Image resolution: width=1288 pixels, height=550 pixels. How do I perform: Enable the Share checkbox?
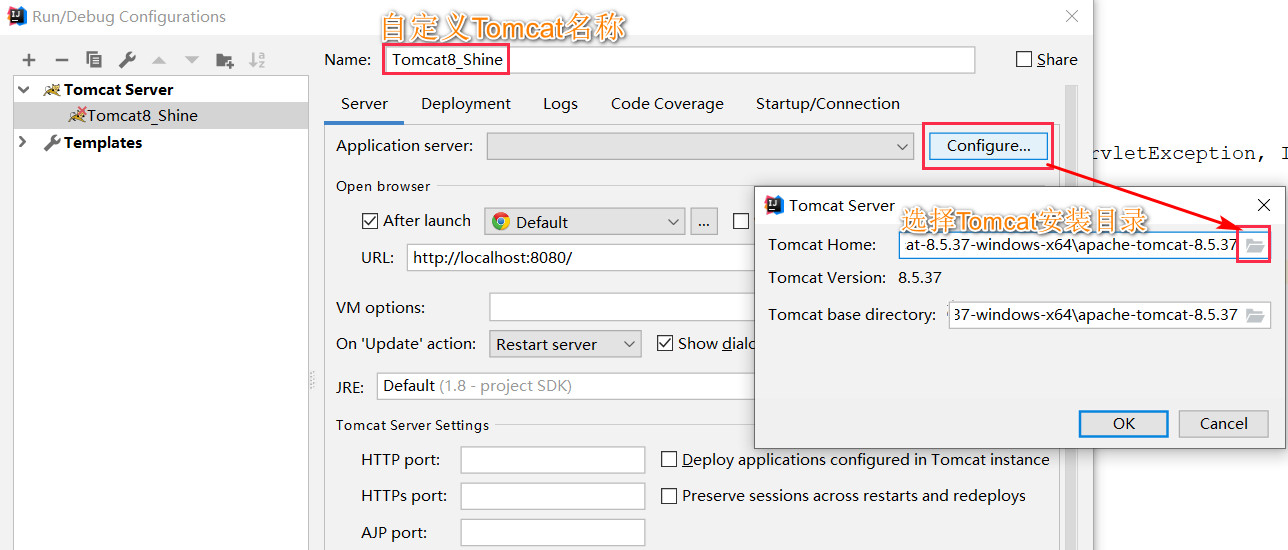pyautogui.click(x=1024, y=59)
